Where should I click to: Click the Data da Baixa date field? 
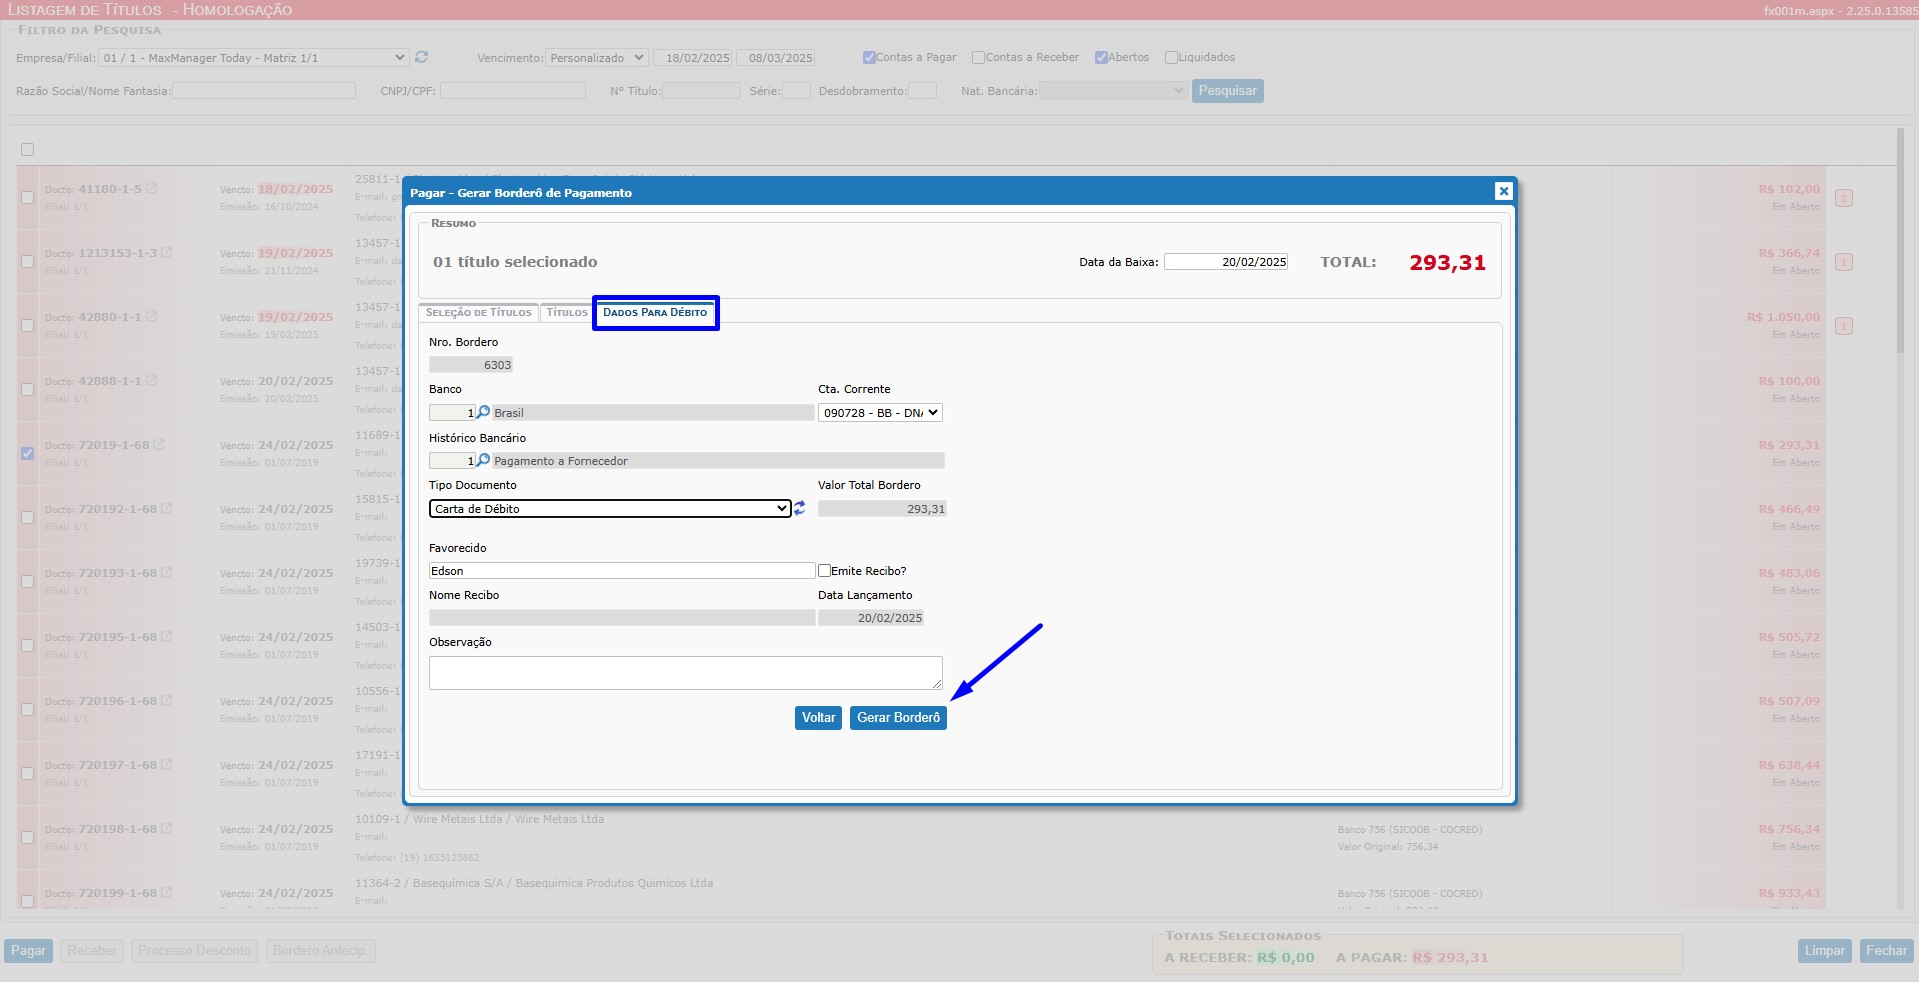click(x=1226, y=262)
